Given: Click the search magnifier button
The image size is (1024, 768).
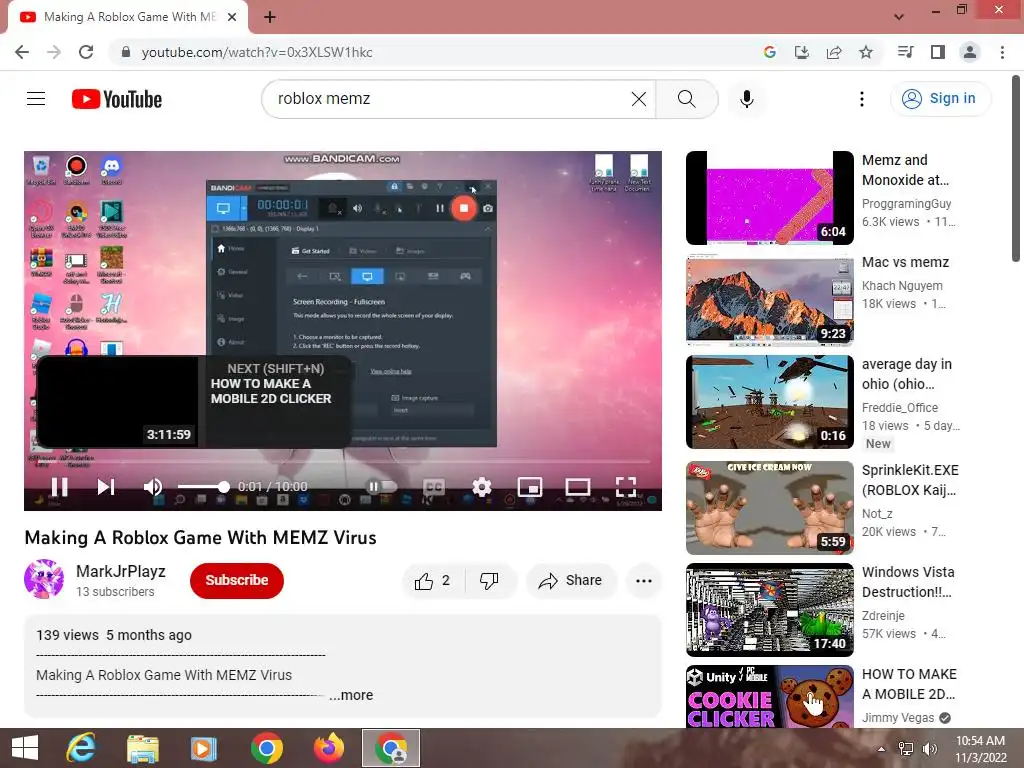Looking at the screenshot, I should pos(686,99).
